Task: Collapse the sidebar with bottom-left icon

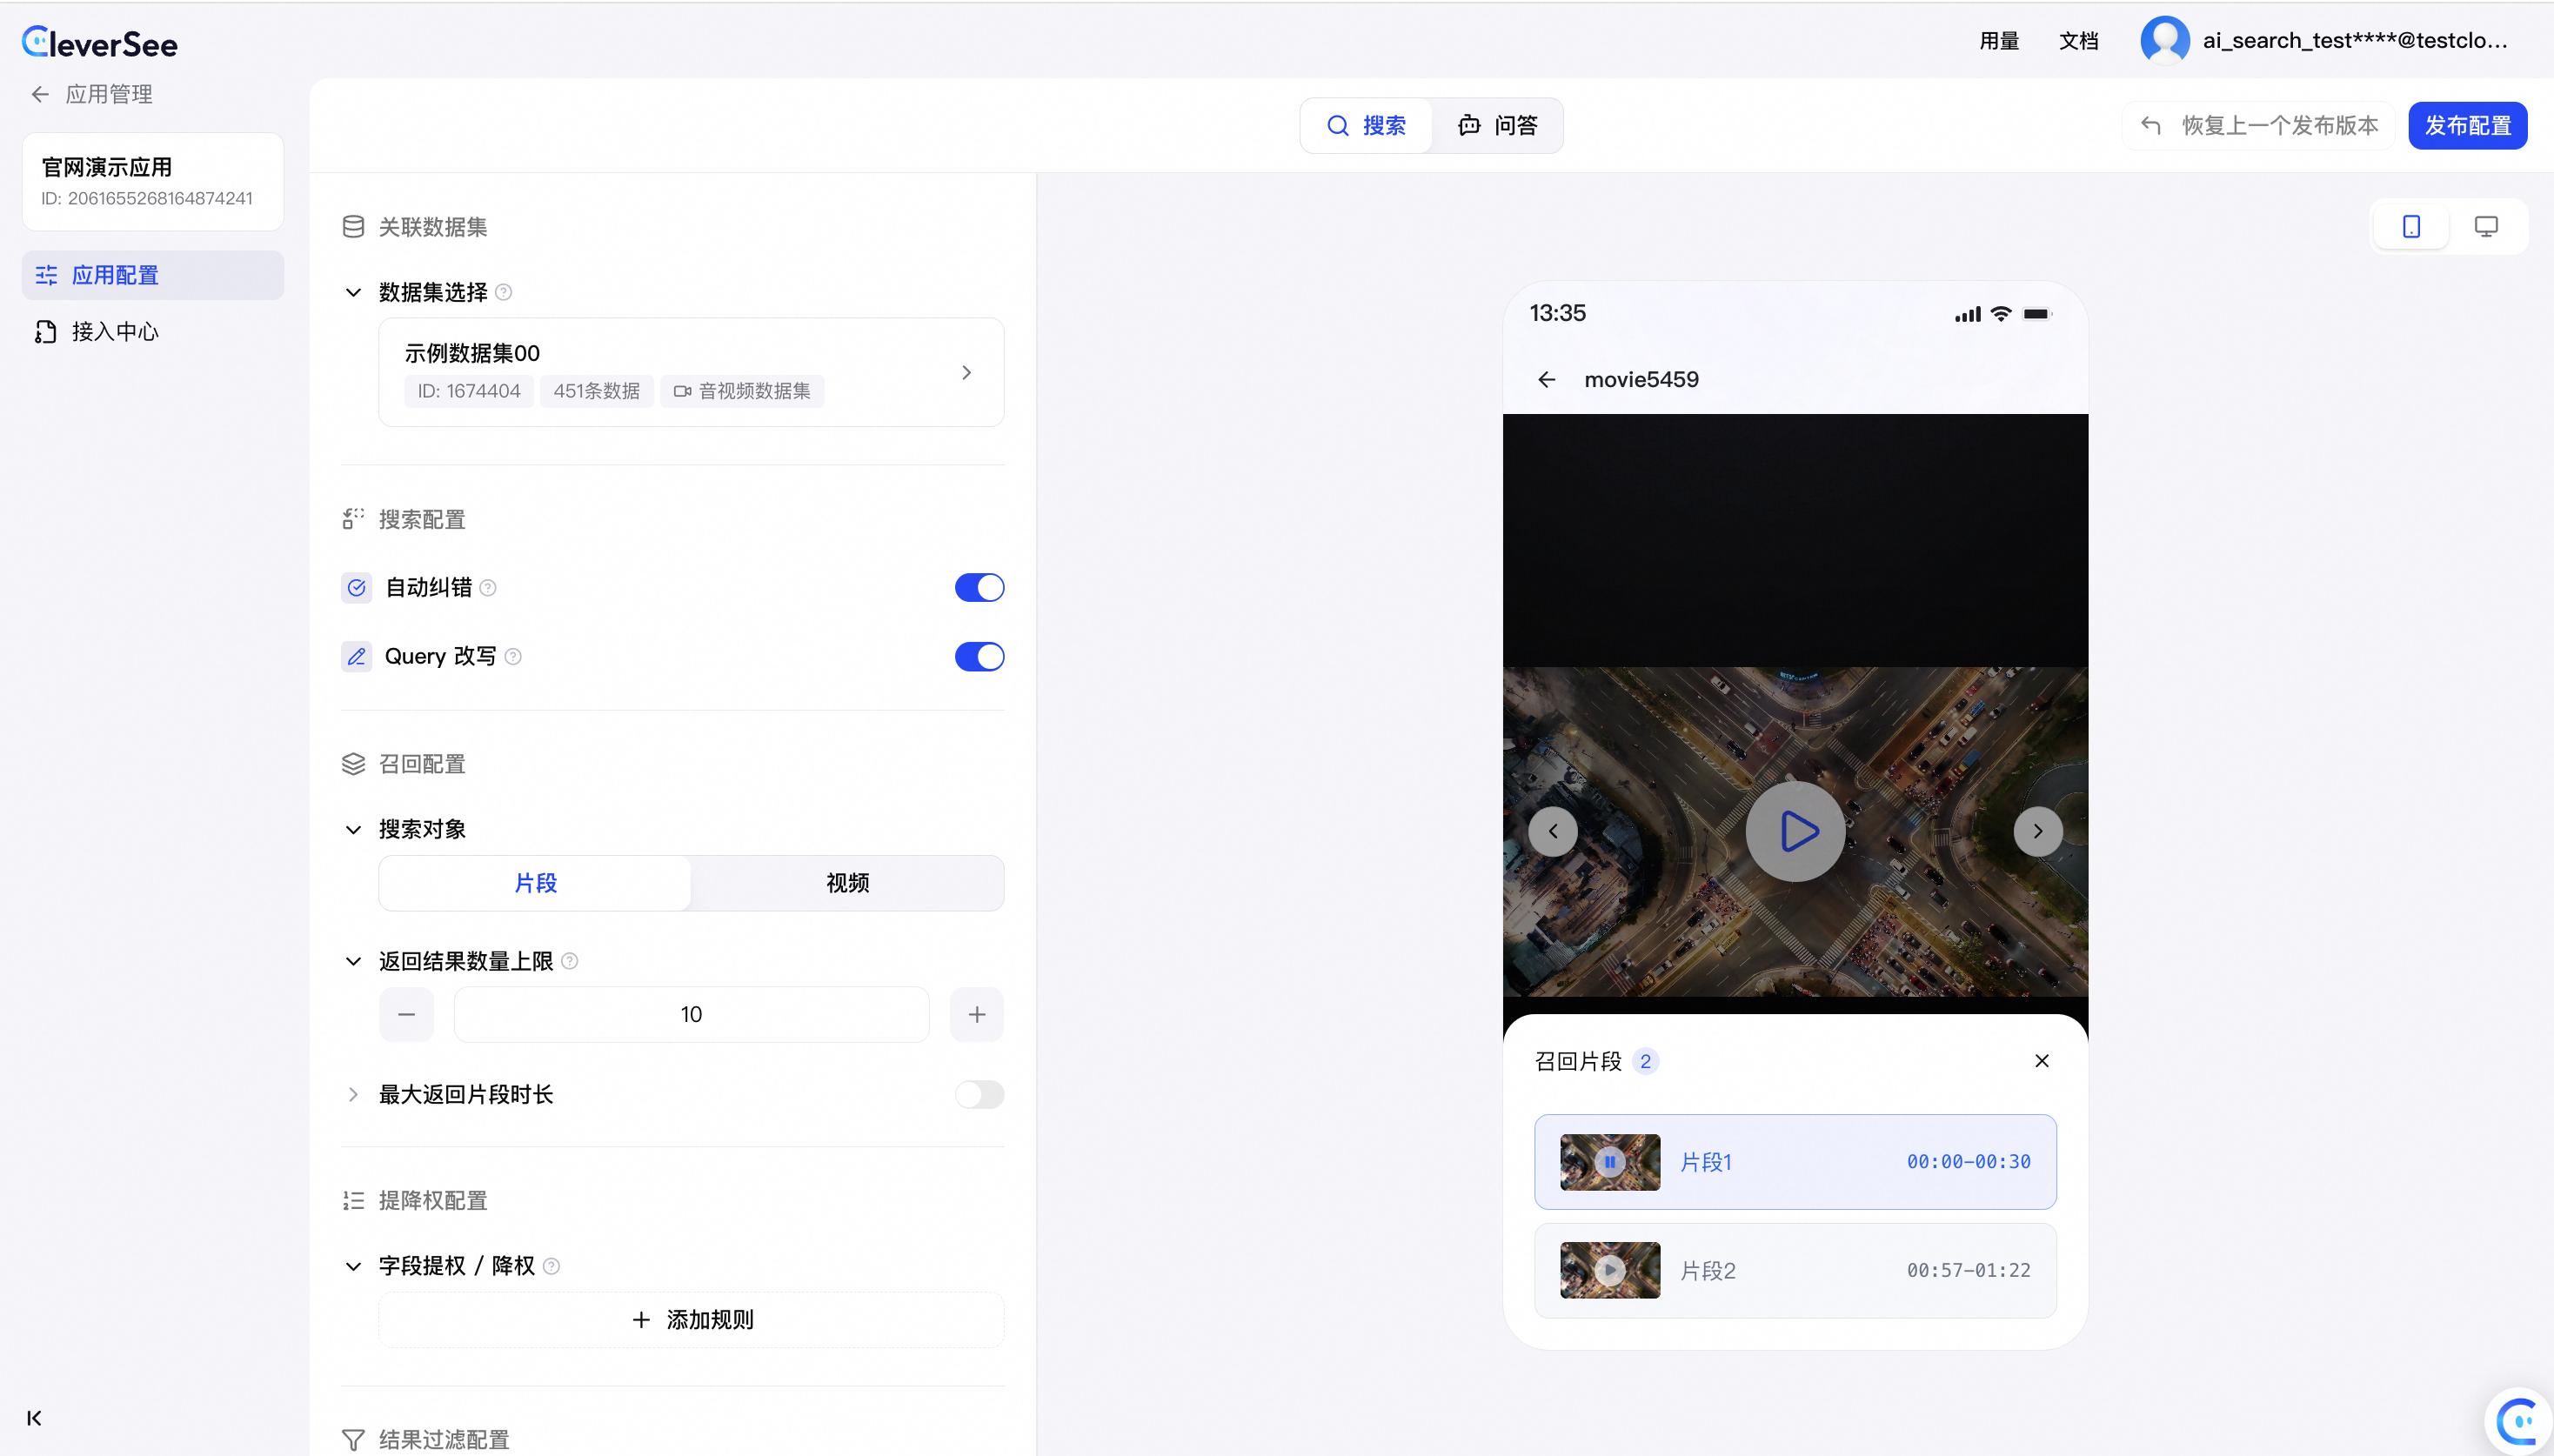Action: tap(35, 1418)
